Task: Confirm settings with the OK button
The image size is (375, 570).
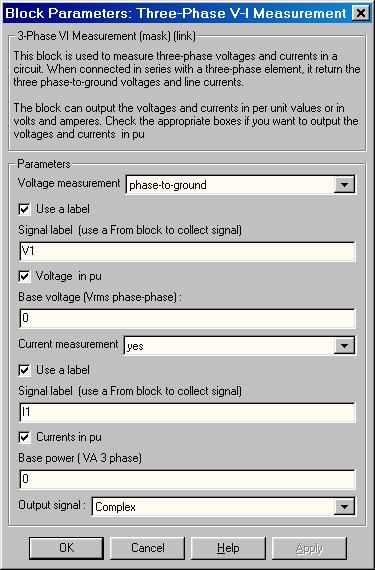Action: pyautogui.click(x=66, y=548)
